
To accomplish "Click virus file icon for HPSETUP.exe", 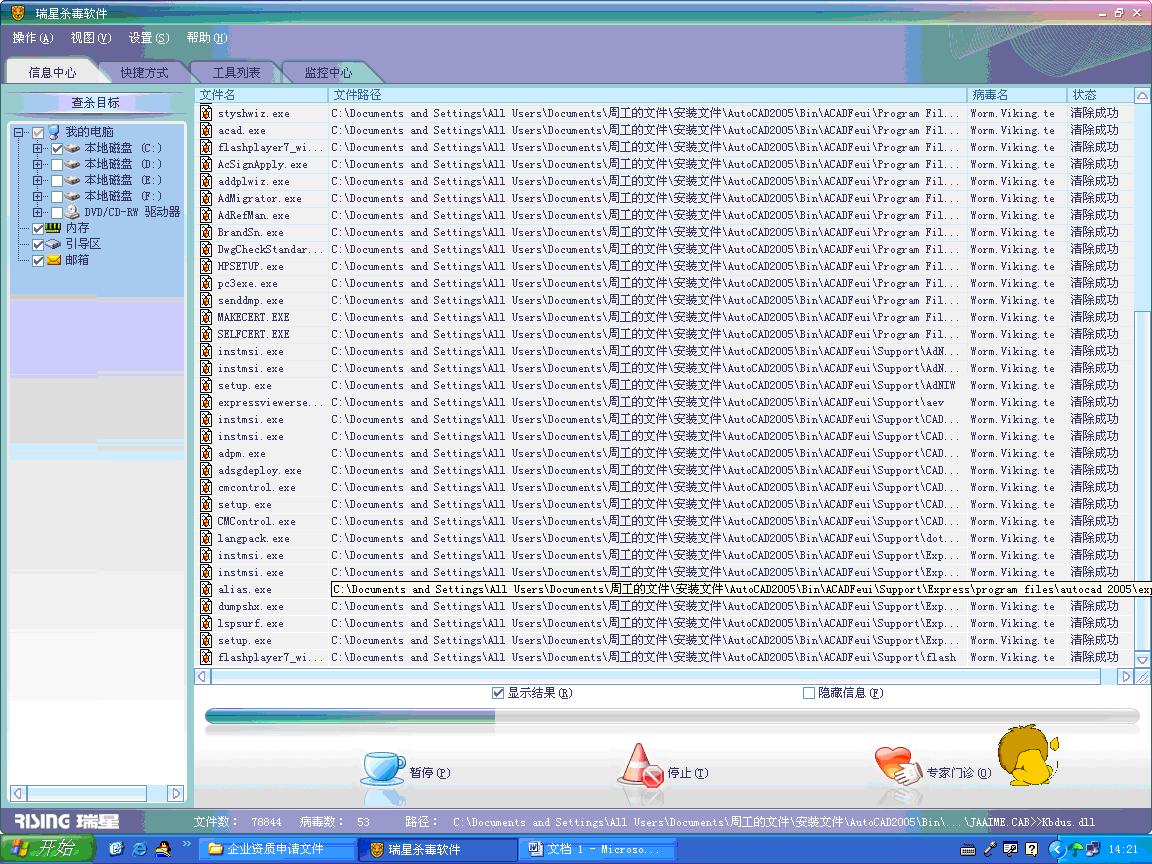I will pos(206,266).
